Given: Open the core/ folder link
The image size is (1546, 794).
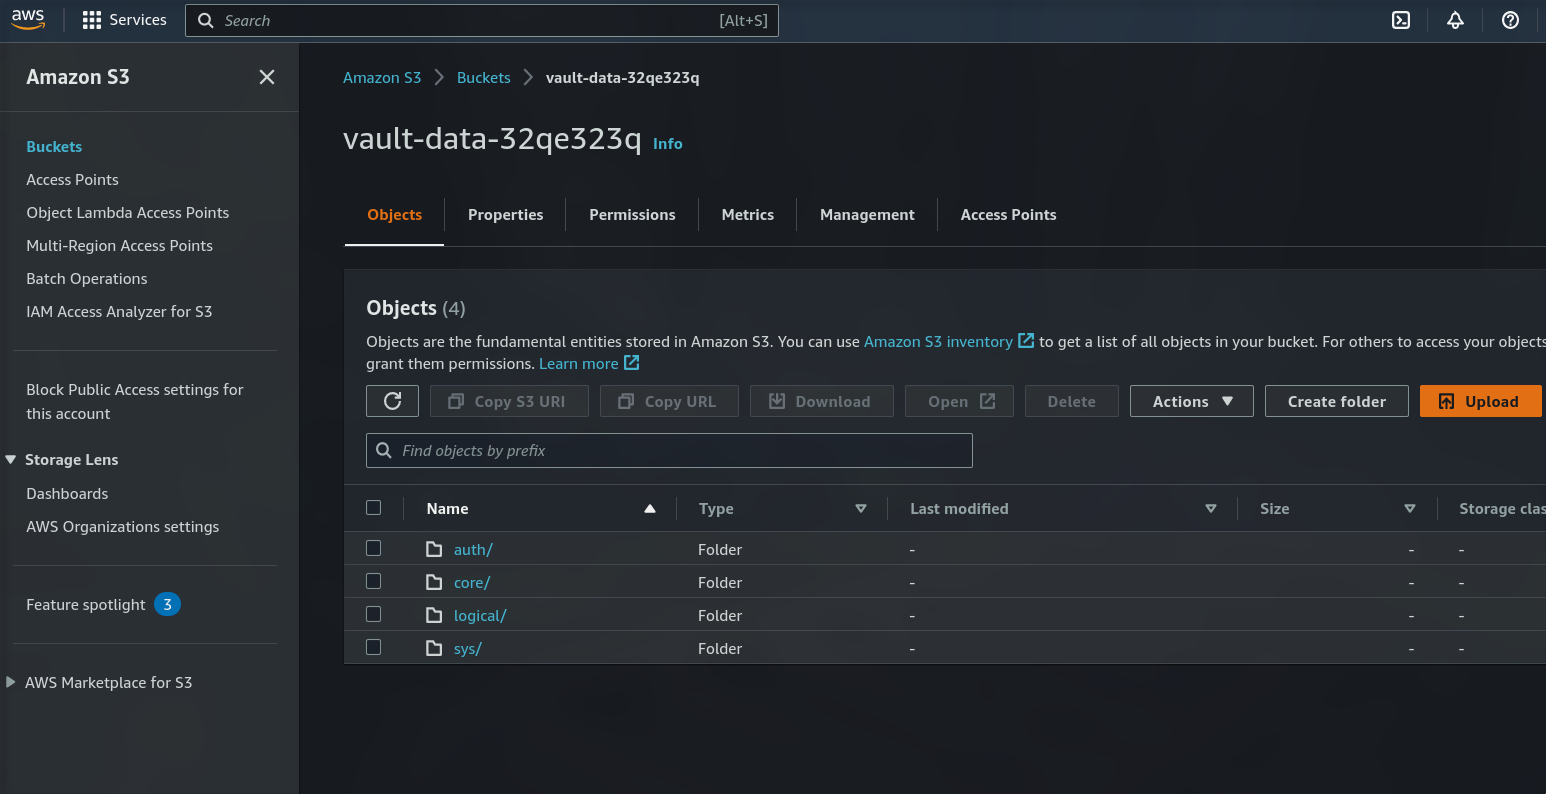Looking at the screenshot, I should [472, 582].
